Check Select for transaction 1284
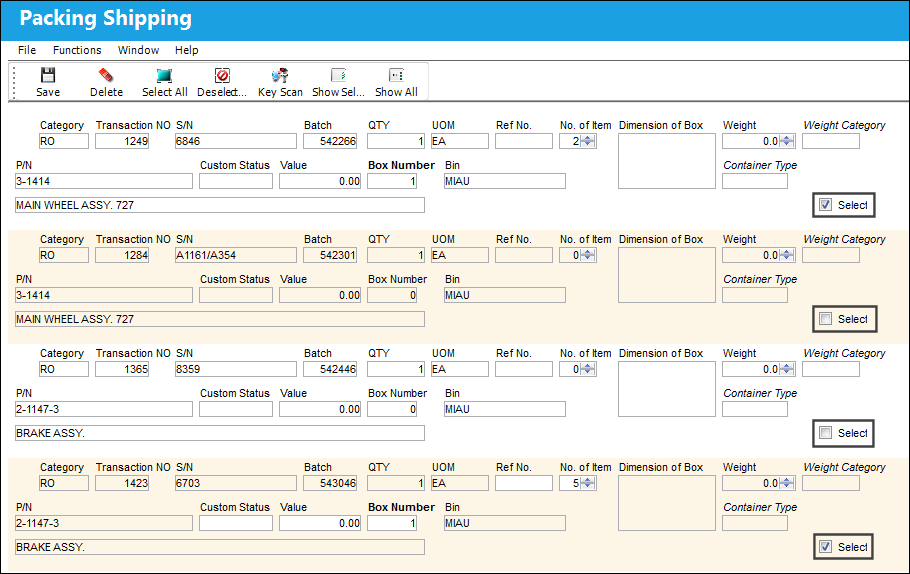Image resolution: width=910 pixels, height=574 pixels. [825, 319]
